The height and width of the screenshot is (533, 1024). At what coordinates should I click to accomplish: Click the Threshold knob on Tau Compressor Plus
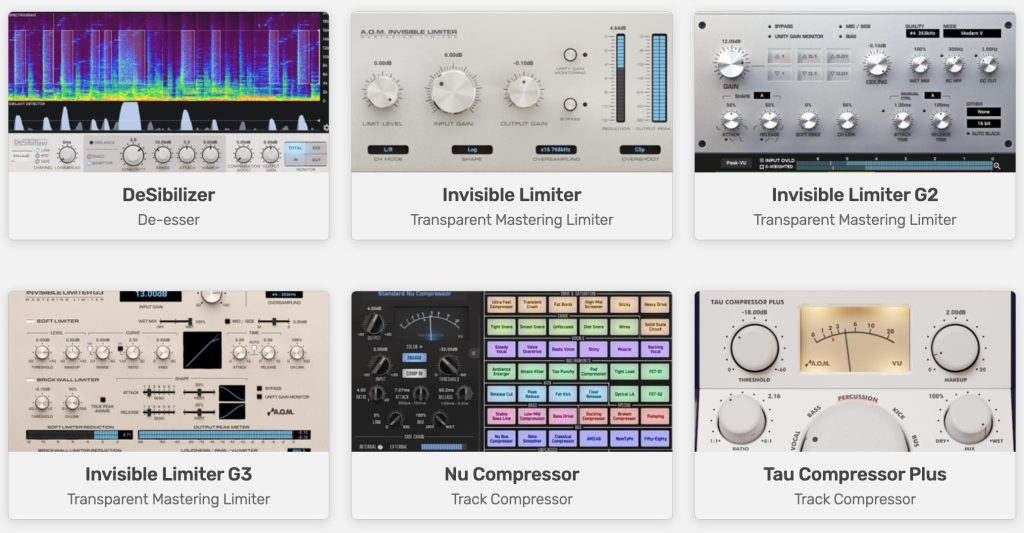[x=754, y=348]
